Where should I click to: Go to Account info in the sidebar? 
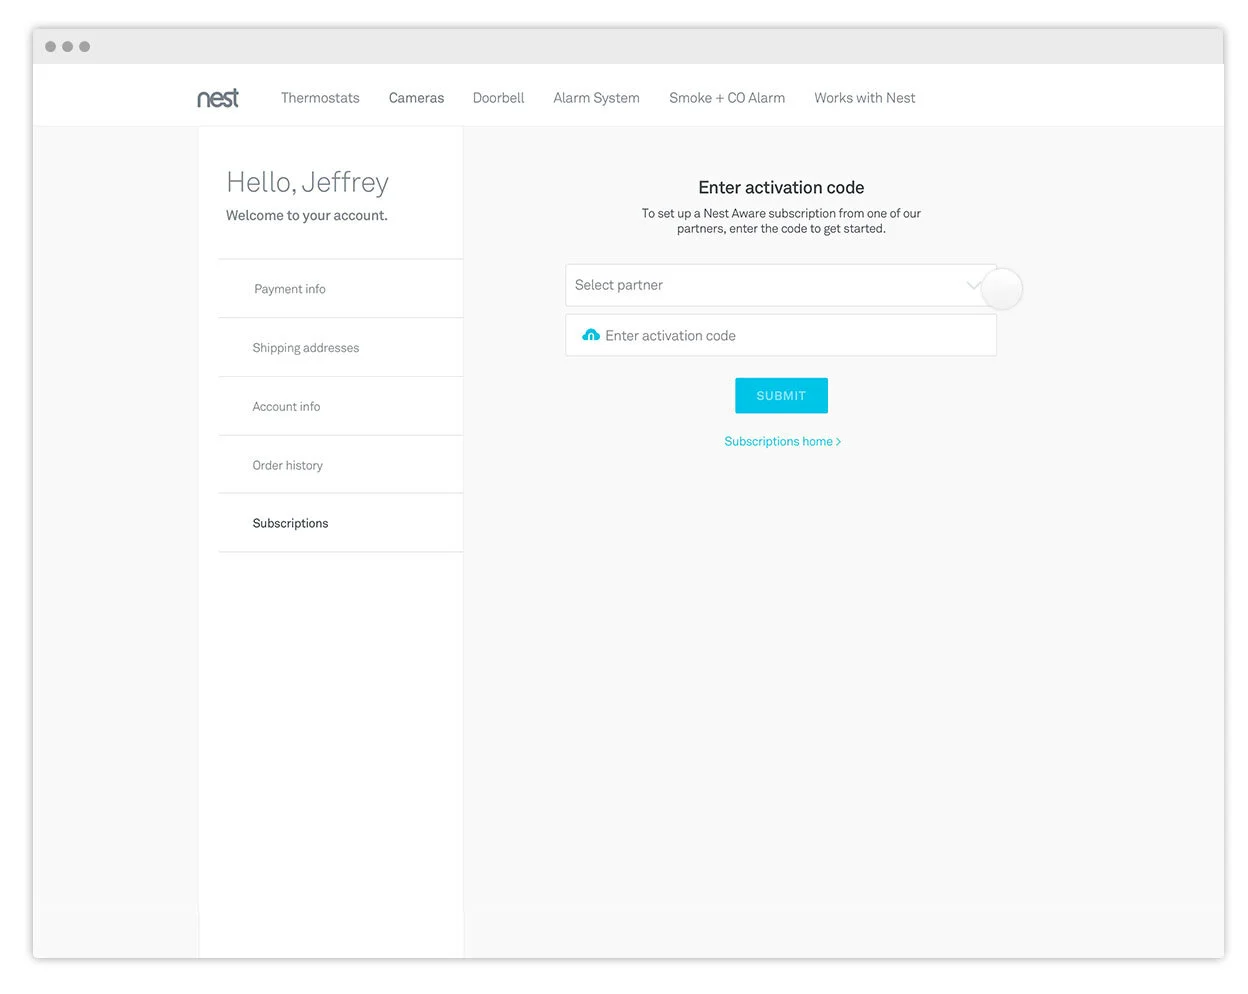pyautogui.click(x=340, y=407)
